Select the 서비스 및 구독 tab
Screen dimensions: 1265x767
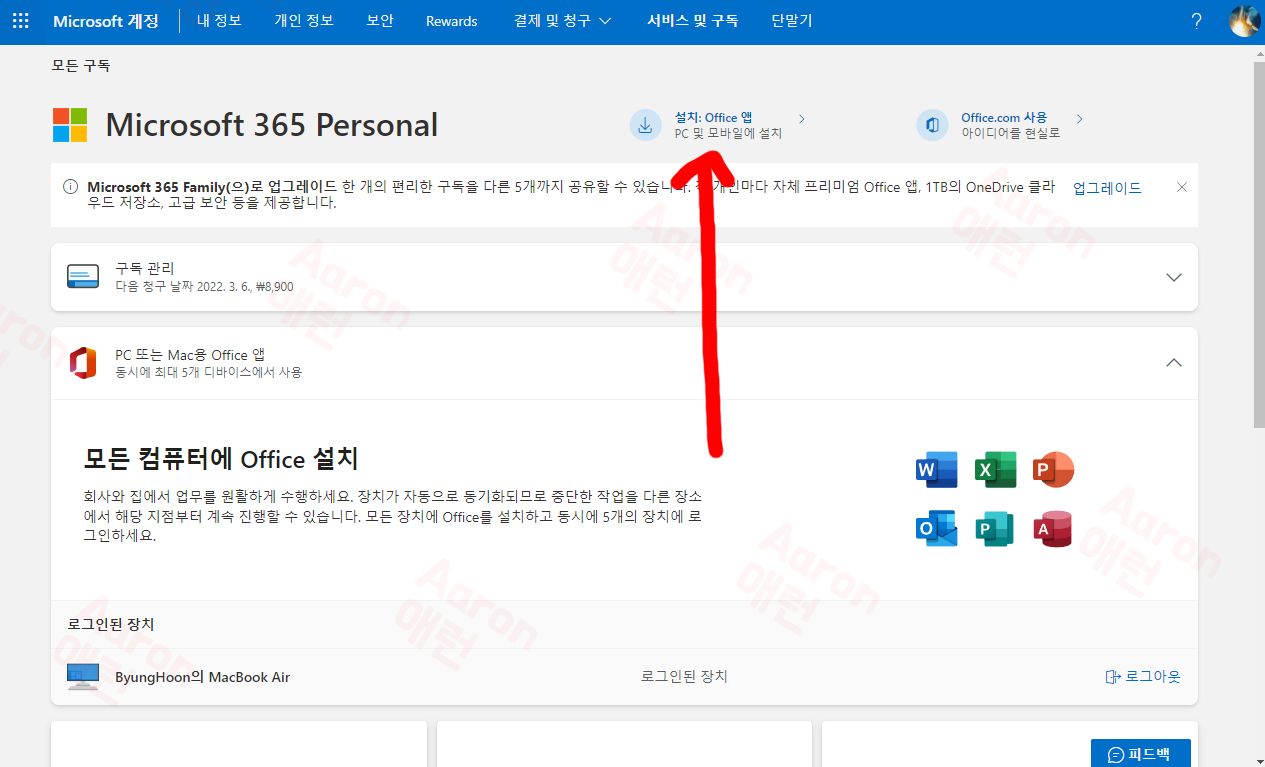pyautogui.click(x=692, y=21)
